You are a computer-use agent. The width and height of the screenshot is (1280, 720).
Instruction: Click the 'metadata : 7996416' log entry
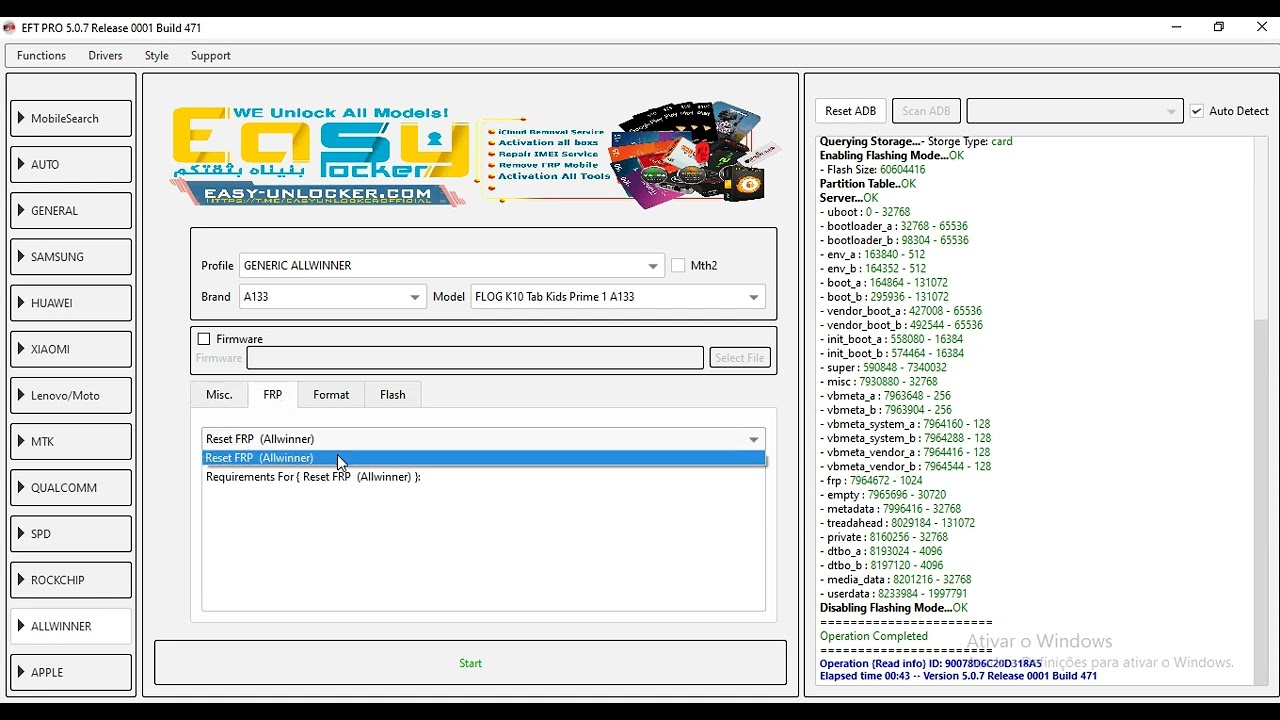click(x=890, y=509)
